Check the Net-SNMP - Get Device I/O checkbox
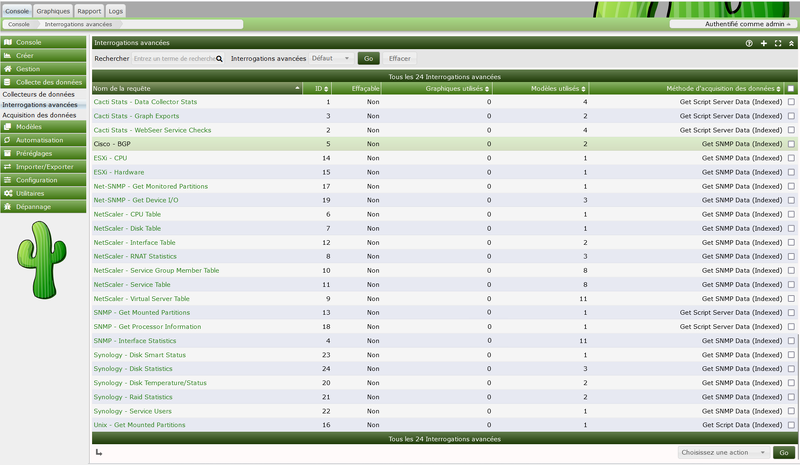Viewport: 800px width, 465px height. tap(791, 200)
